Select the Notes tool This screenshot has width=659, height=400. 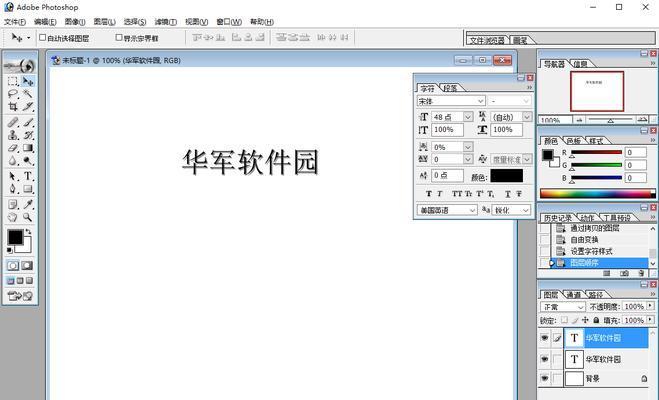(13, 204)
